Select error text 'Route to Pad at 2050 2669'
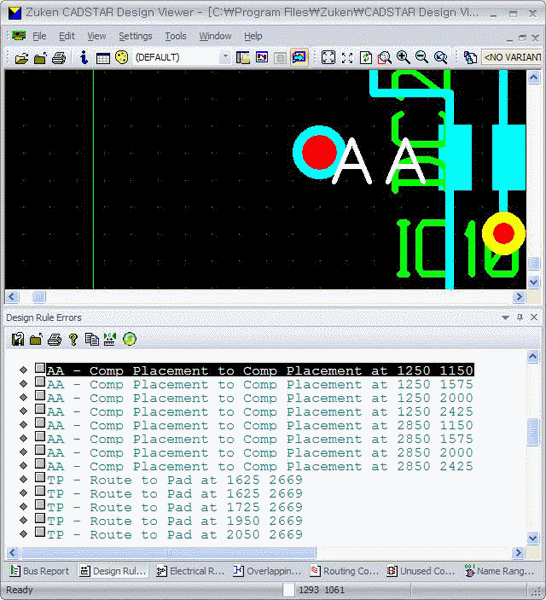 (x=196, y=535)
